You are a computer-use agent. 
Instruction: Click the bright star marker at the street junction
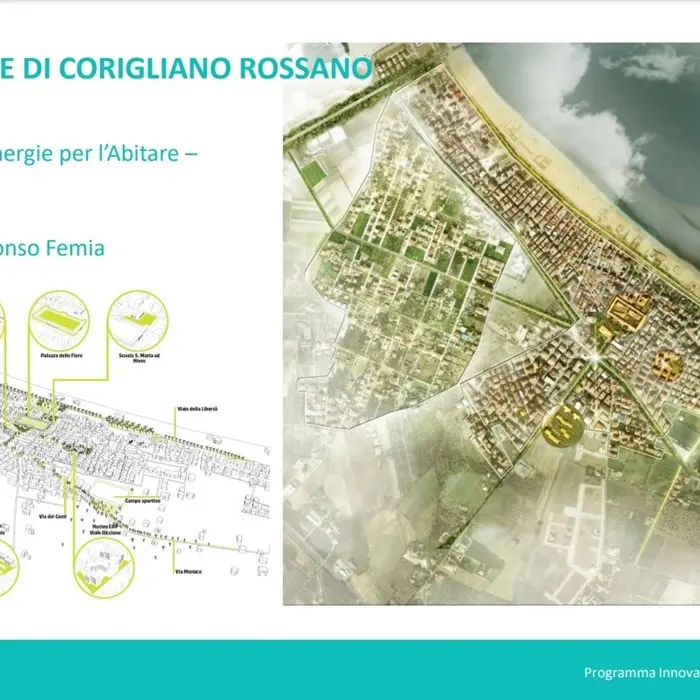594,358
